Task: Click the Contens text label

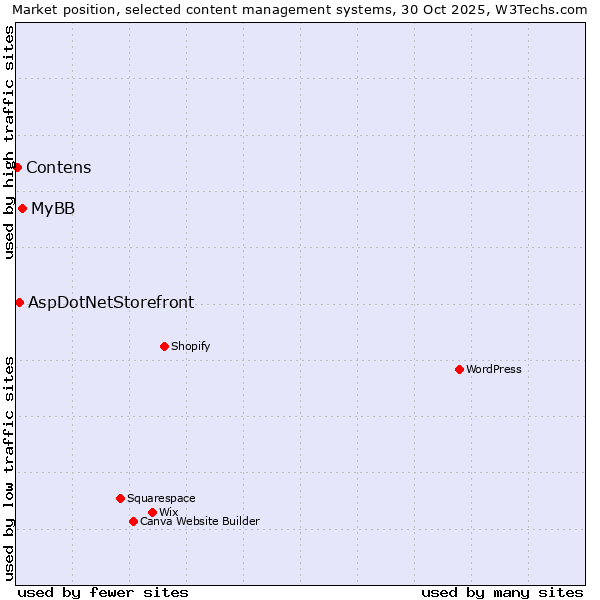Action: (59, 167)
